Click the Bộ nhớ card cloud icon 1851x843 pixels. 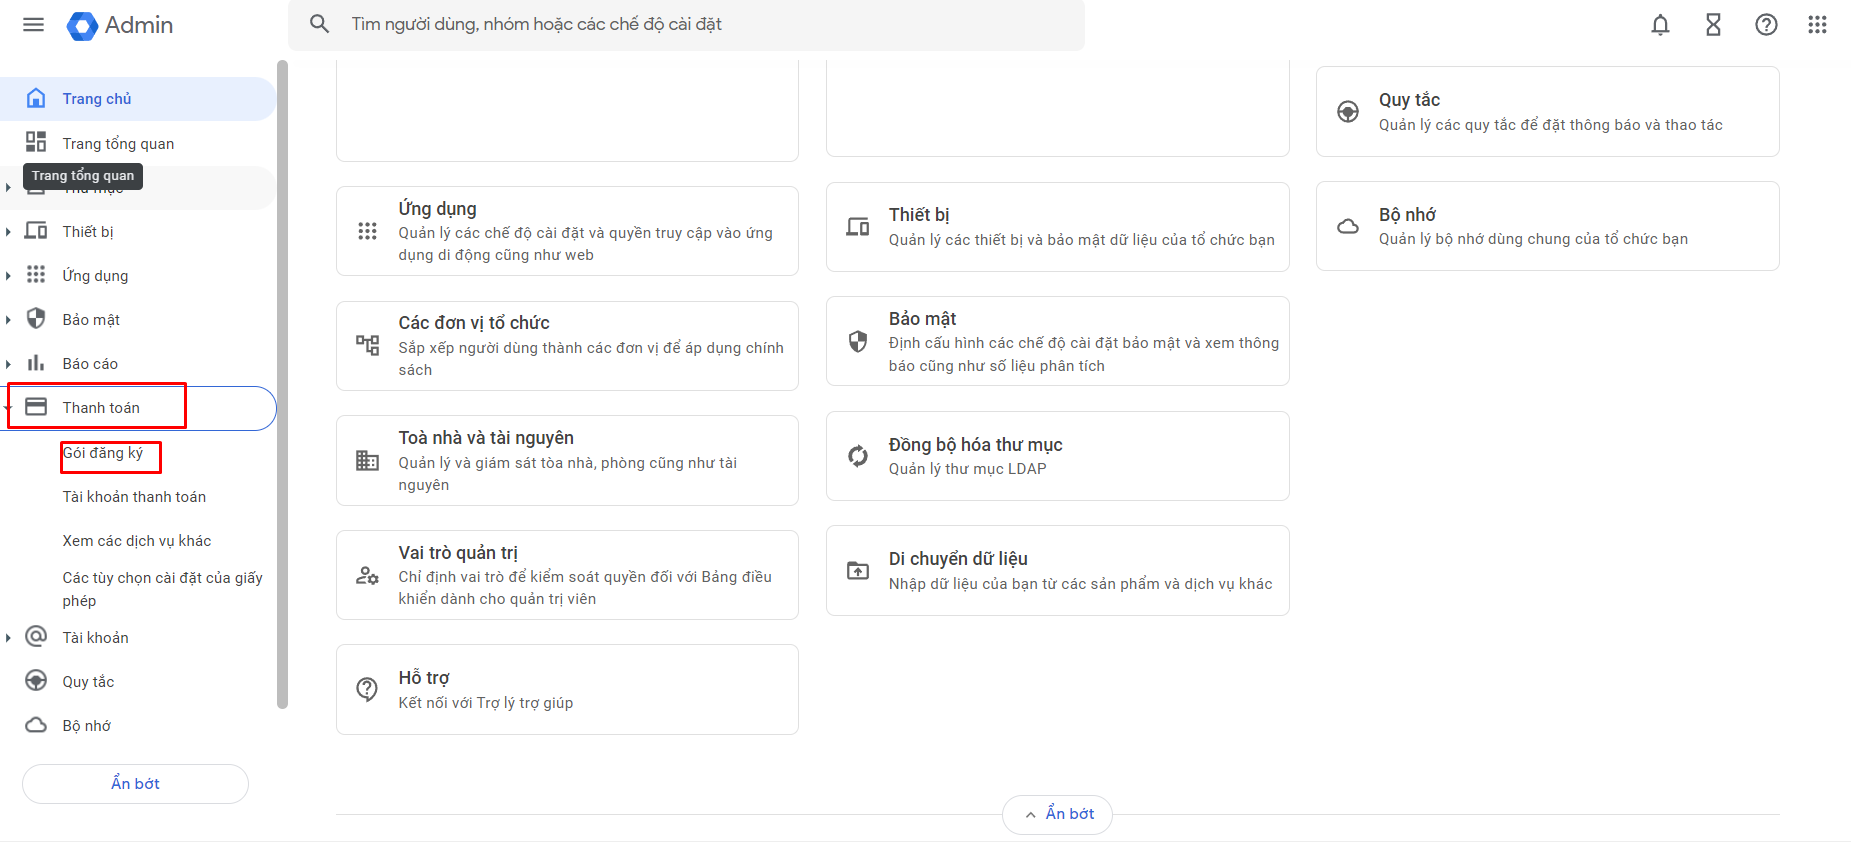pyautogui.click(x=1348, y=226)
